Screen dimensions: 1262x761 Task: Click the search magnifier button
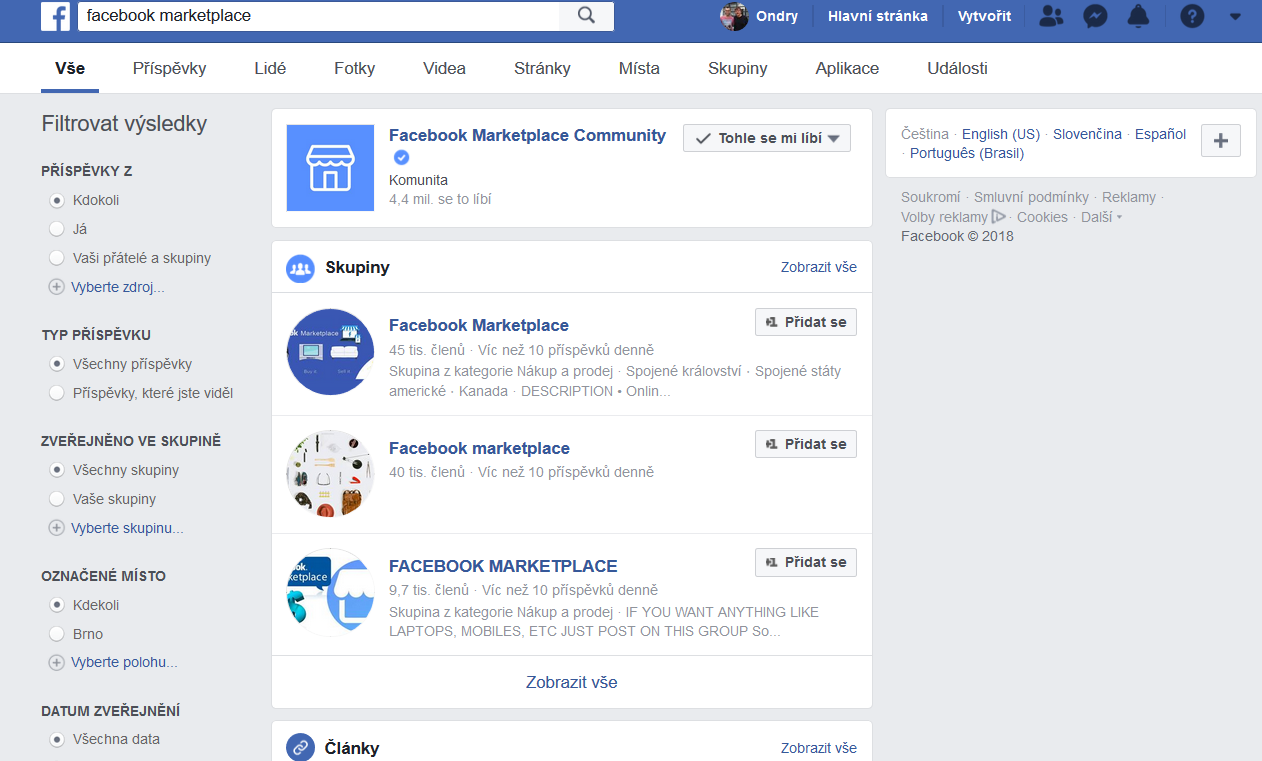coord(587,16)
